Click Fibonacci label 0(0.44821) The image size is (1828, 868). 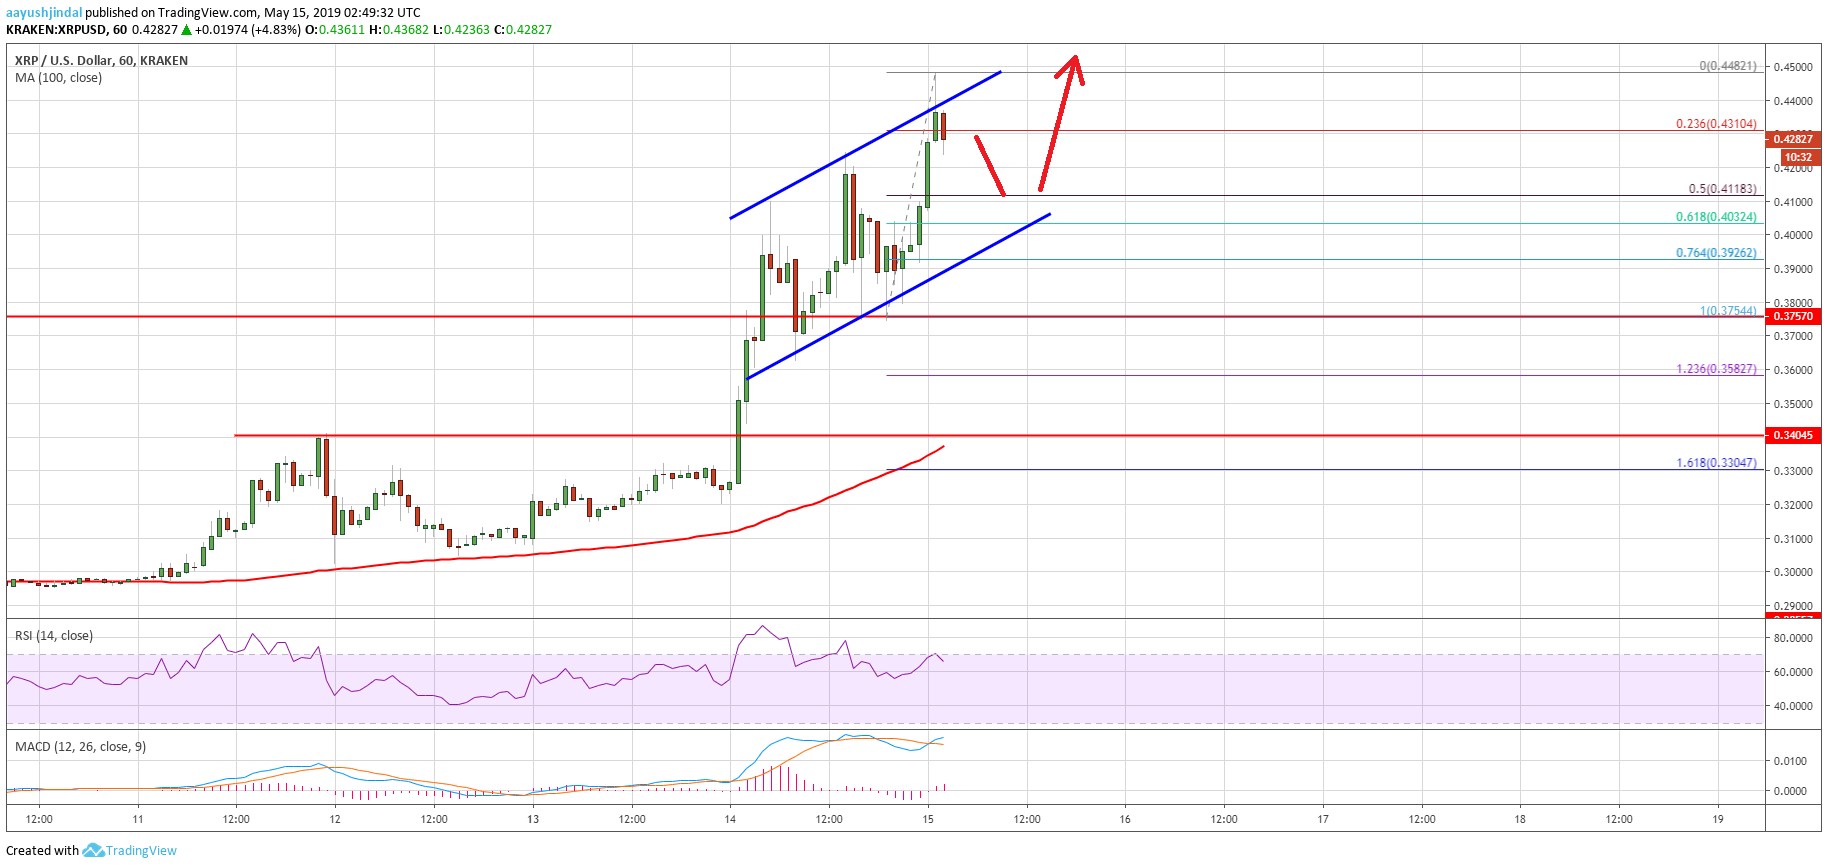1728,66
